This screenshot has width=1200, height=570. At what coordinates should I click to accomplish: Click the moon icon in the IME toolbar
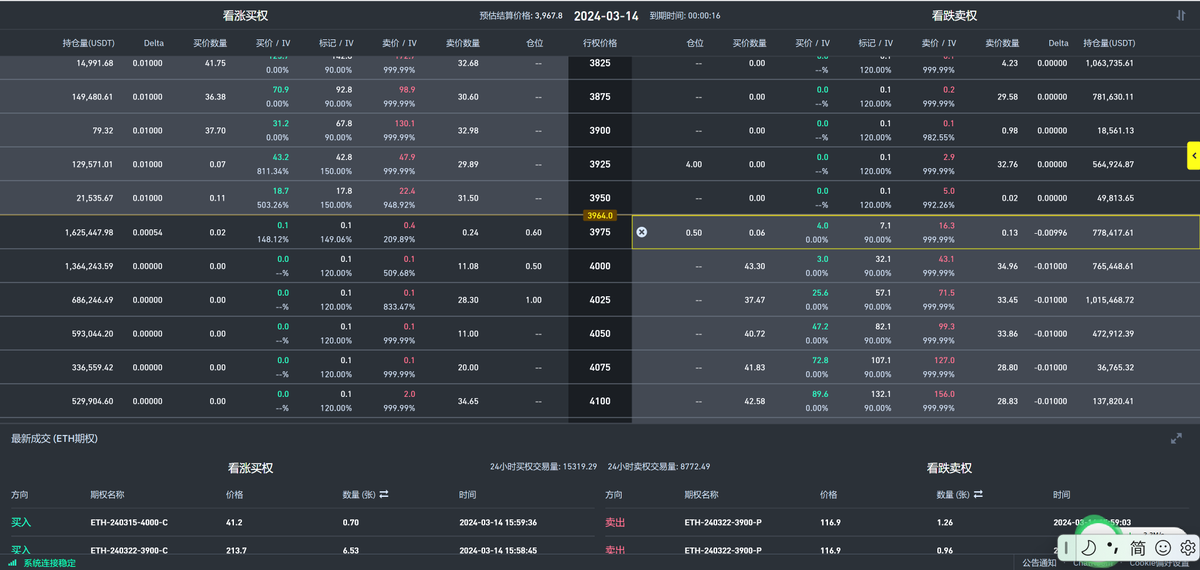[x=1088, y=548]
